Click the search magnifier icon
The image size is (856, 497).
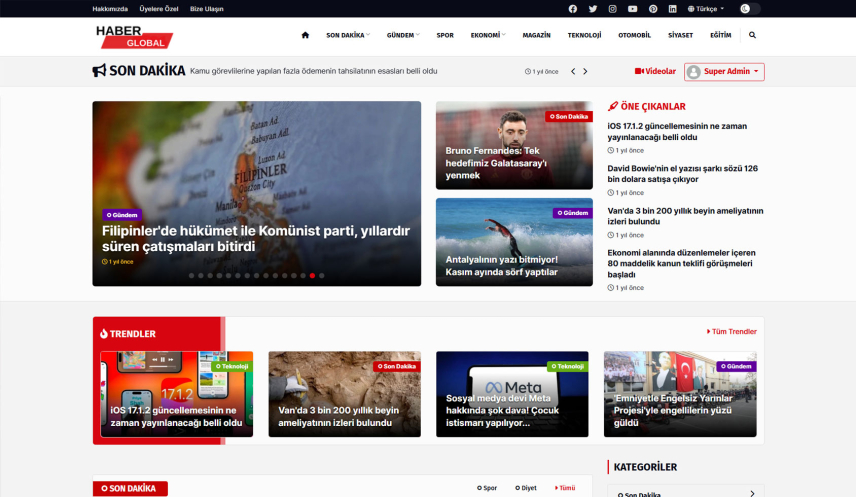[752, 35]
